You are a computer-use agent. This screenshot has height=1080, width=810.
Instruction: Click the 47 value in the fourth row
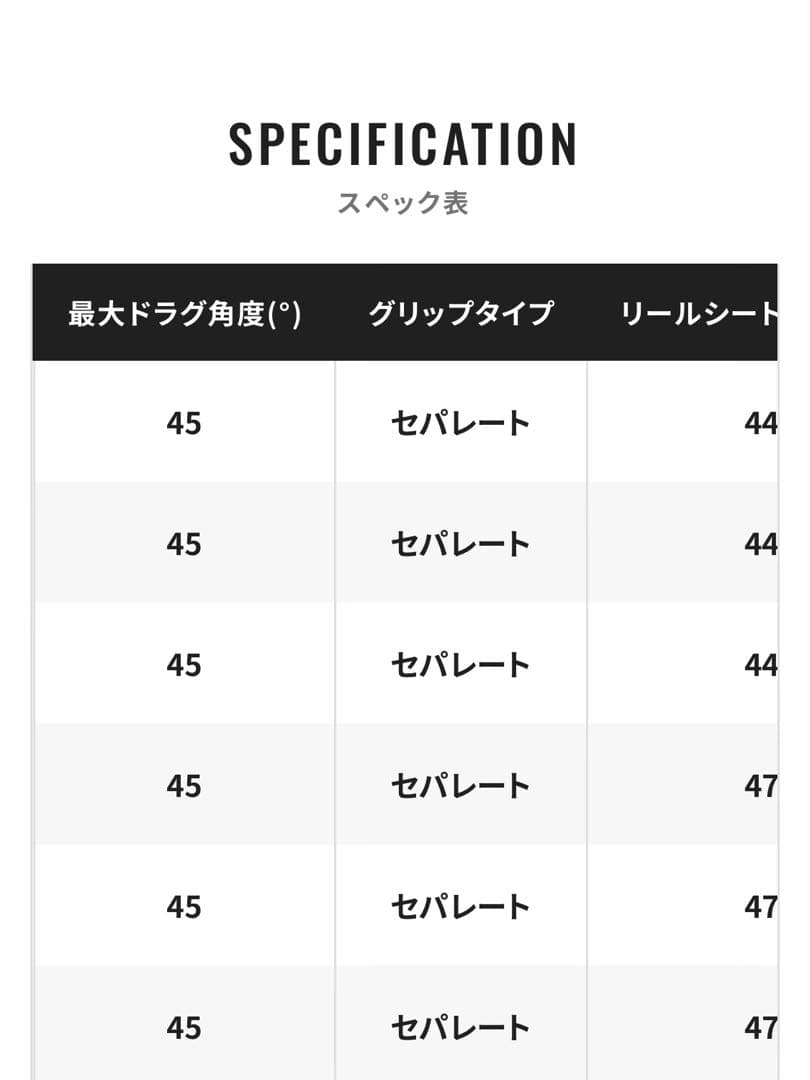click(x=761, y=786)
